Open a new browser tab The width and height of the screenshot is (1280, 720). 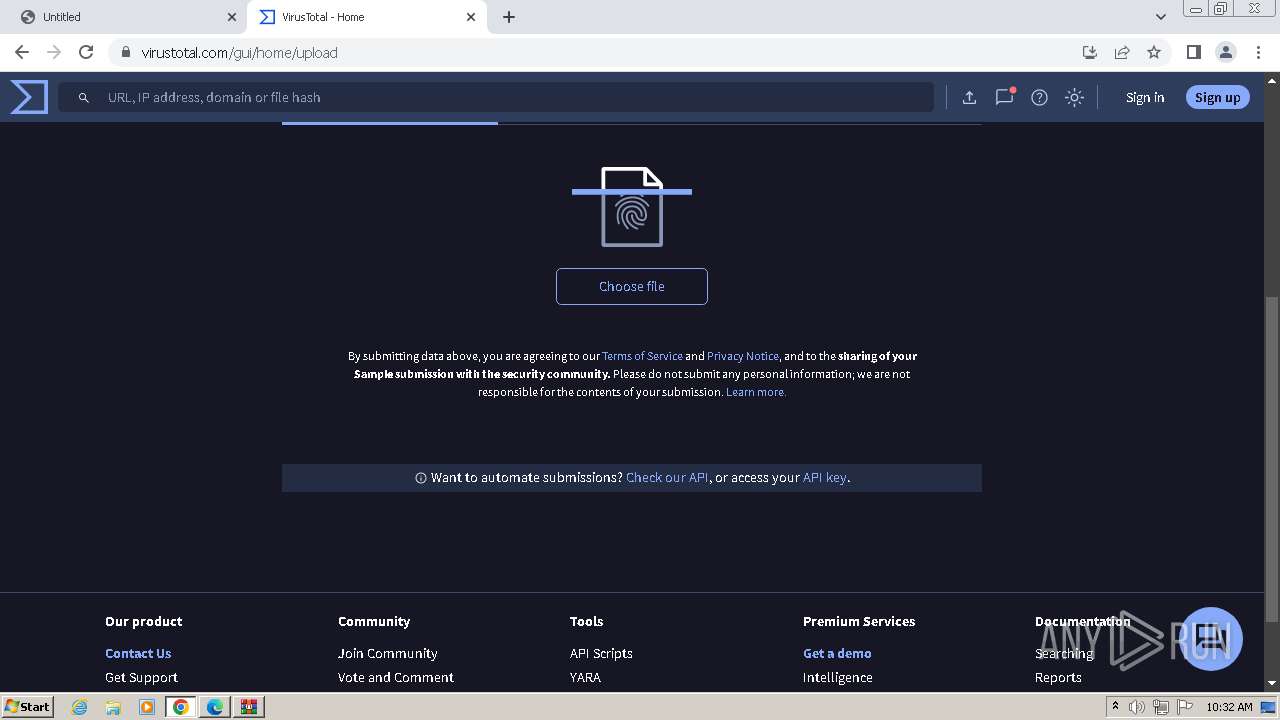(x=508, y=17)
